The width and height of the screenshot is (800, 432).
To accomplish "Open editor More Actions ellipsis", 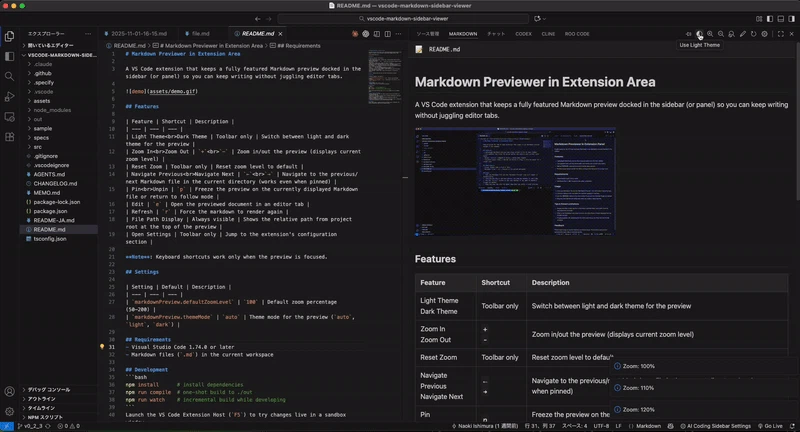I will pos(398,34).
